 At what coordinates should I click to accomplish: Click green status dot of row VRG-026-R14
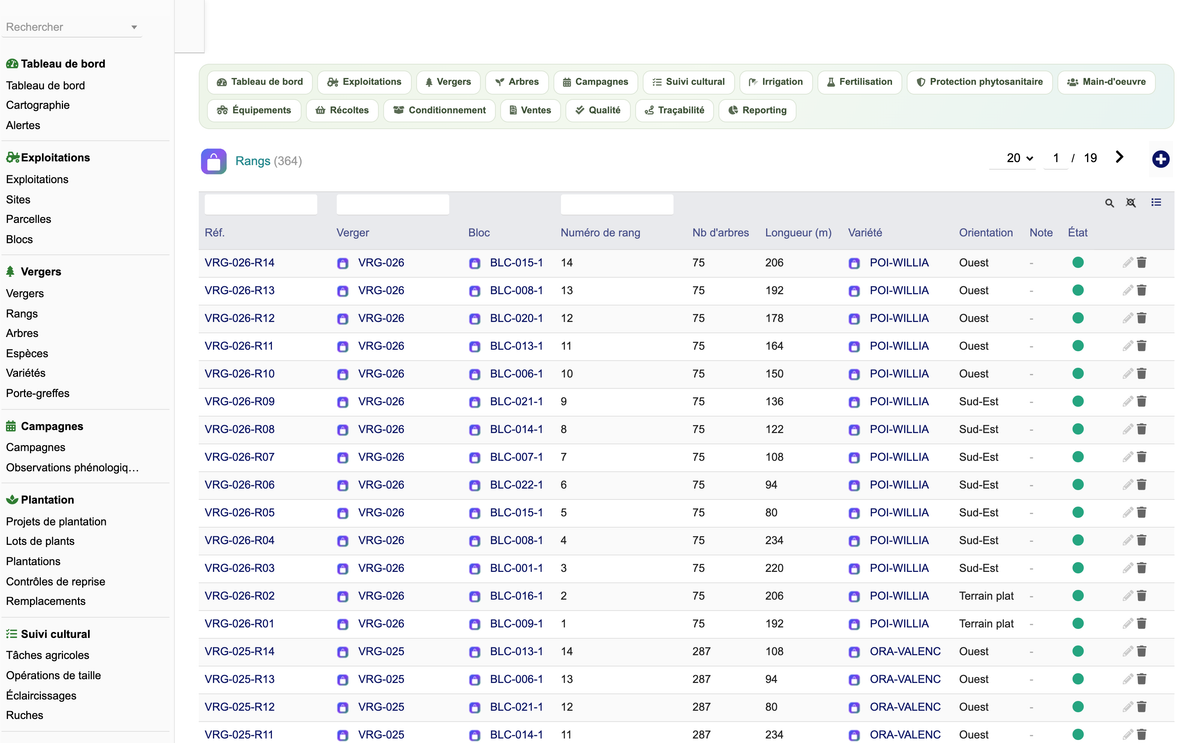point(1078,263)
